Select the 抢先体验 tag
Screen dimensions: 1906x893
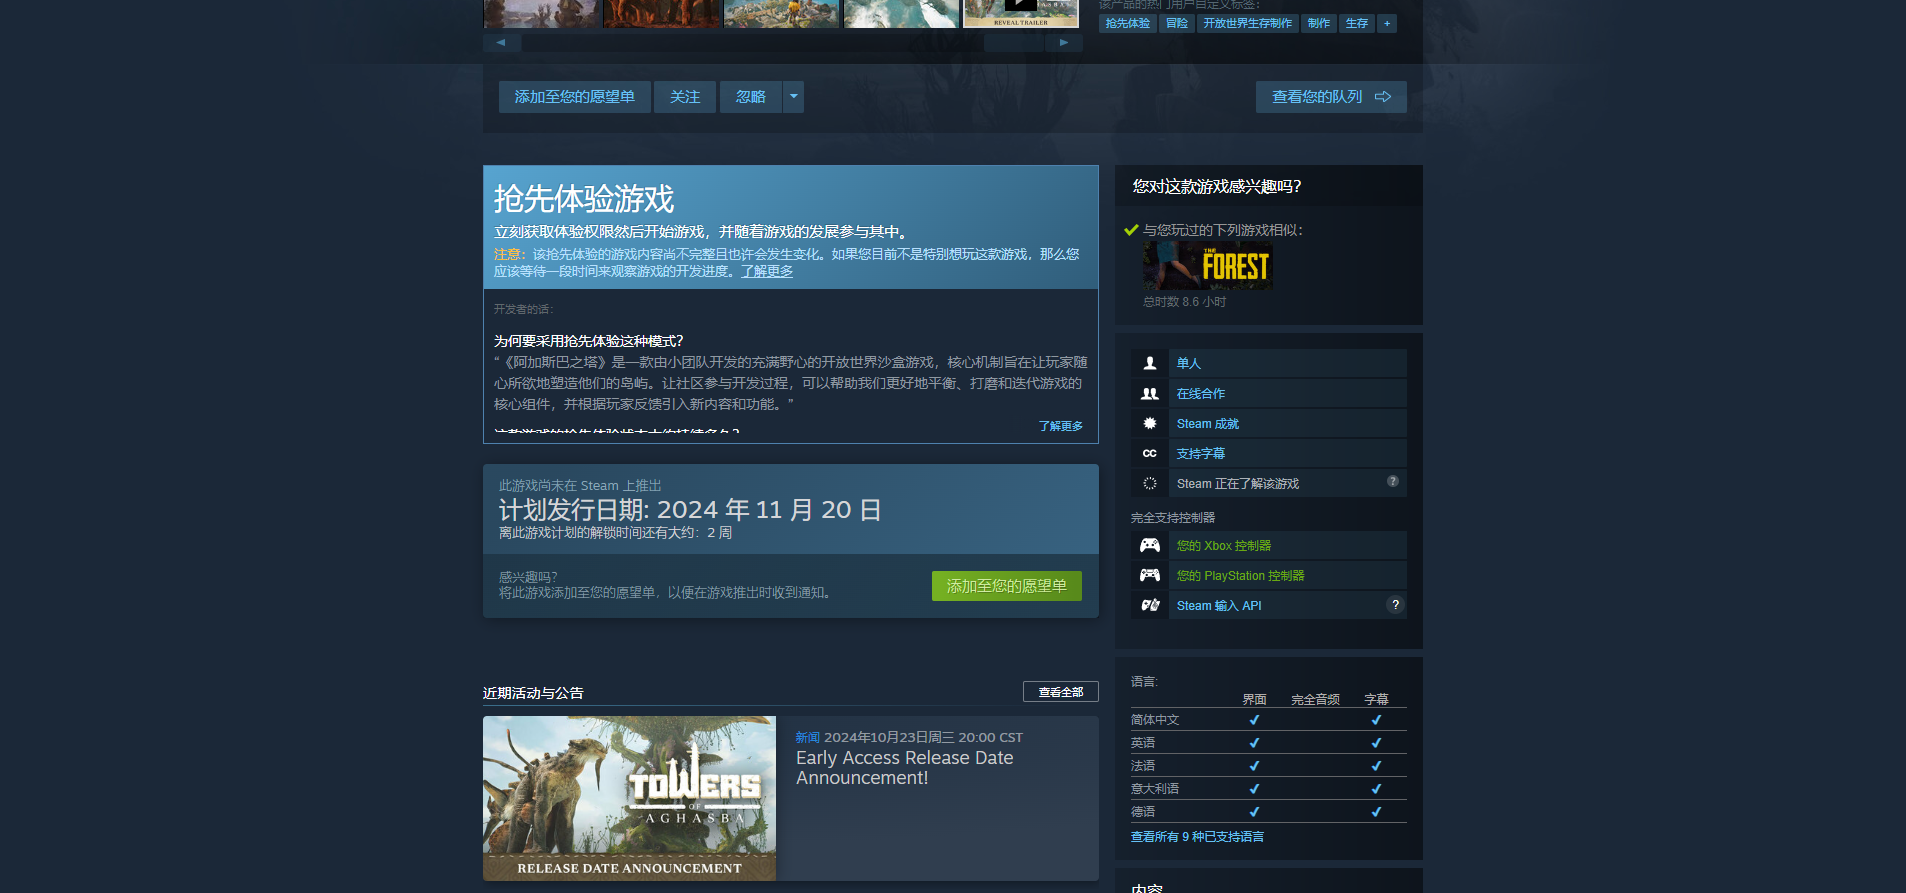(x=1127, y=23)
